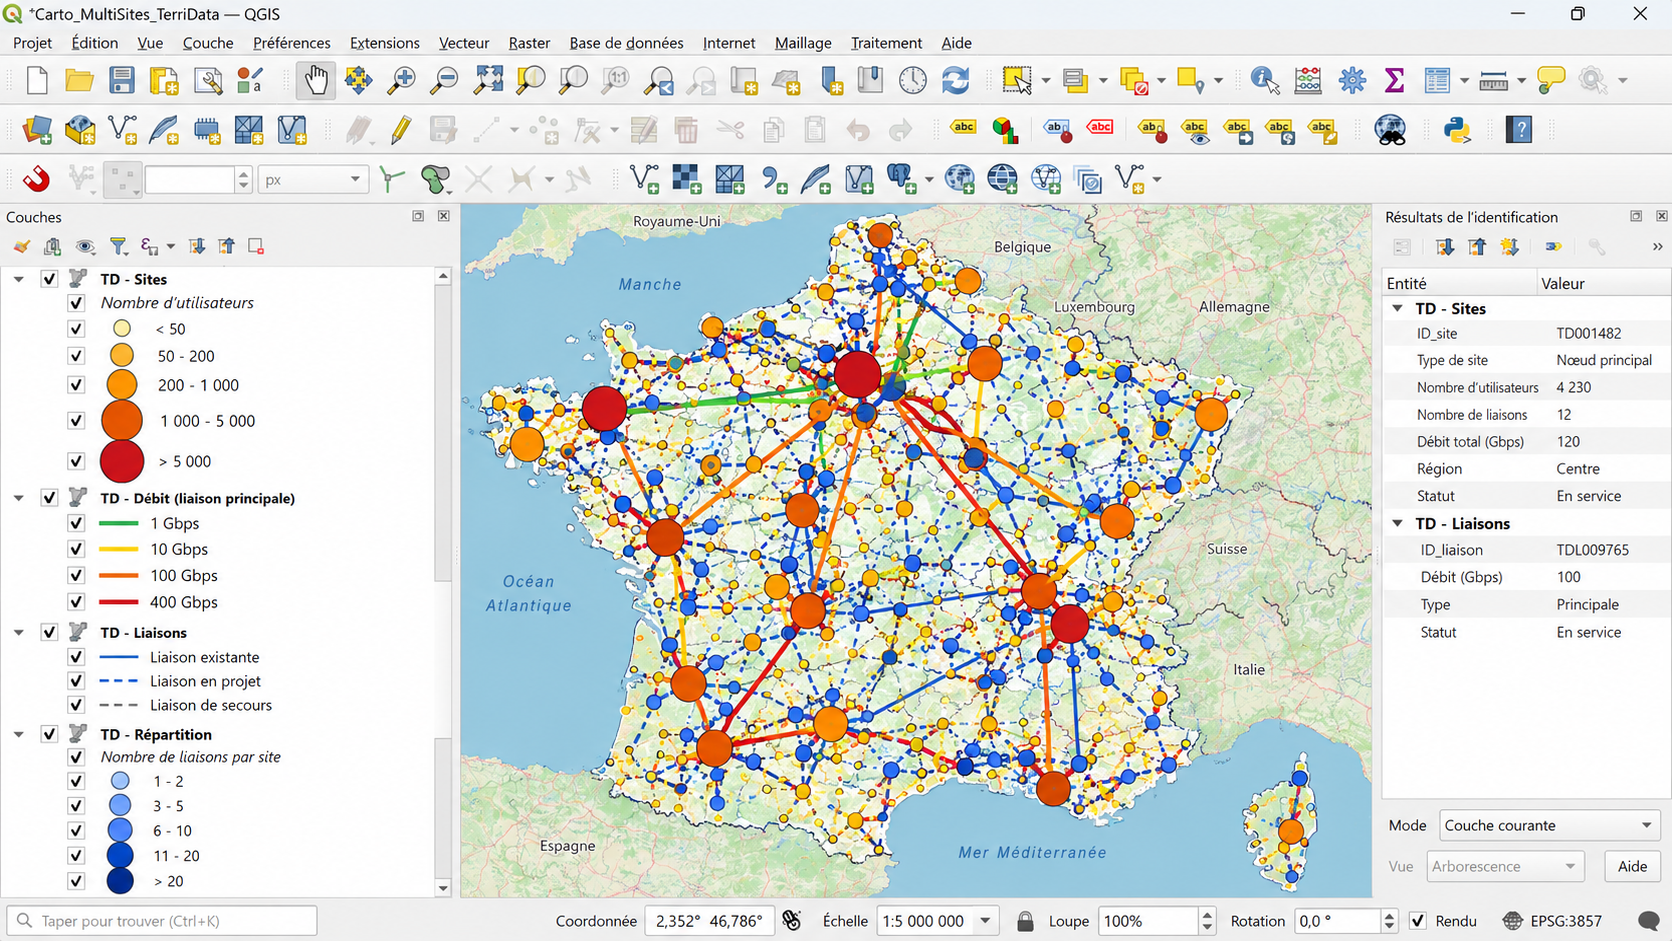Screen dimensions: 1672x941
Task: Collapse the TD - Liaisons layer legend
Action: (19, 633)
